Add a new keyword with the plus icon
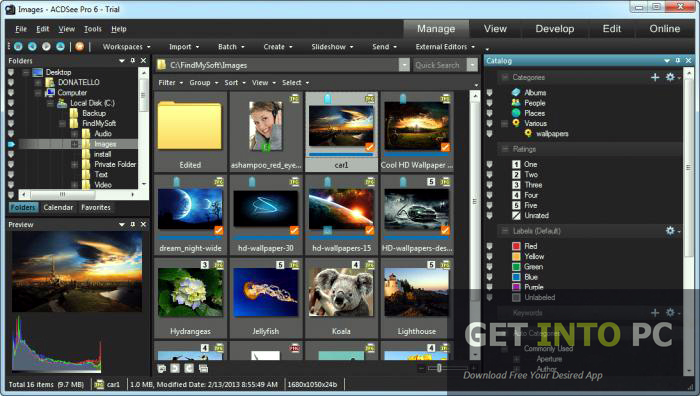This screenshot has width=700, height=396. point(655,313)
